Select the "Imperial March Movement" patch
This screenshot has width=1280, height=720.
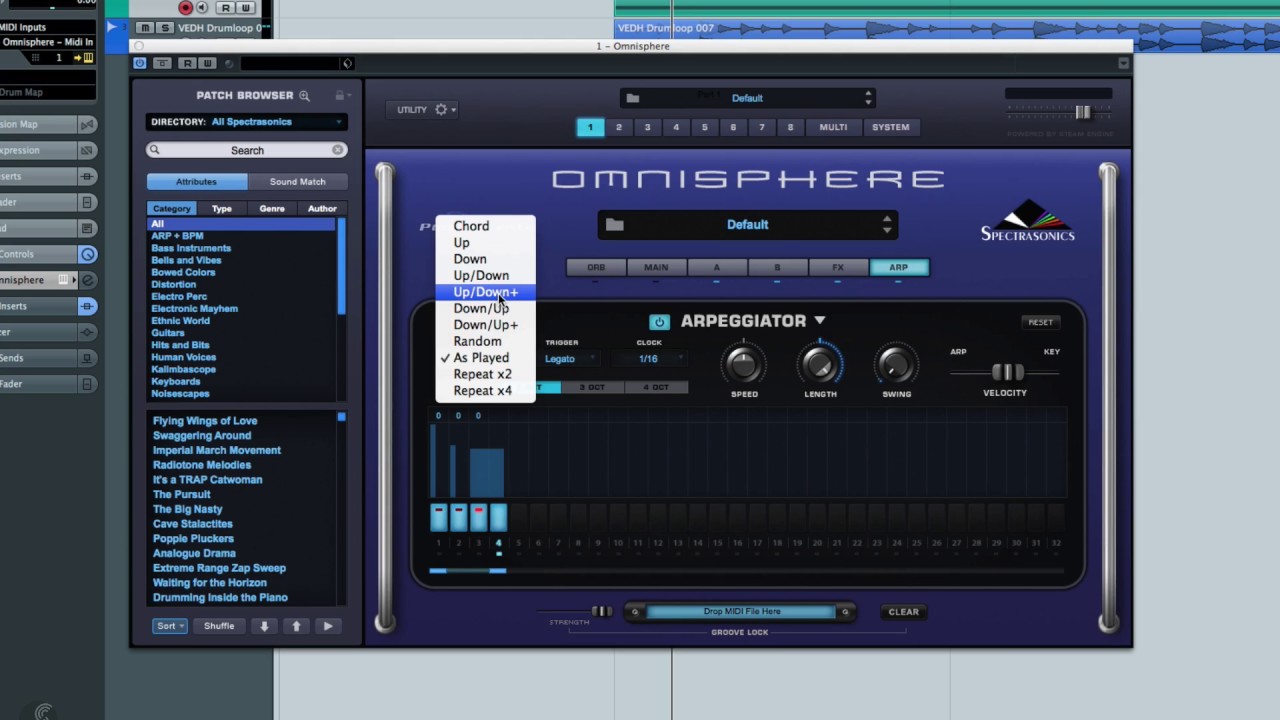[x=217, y=450]
